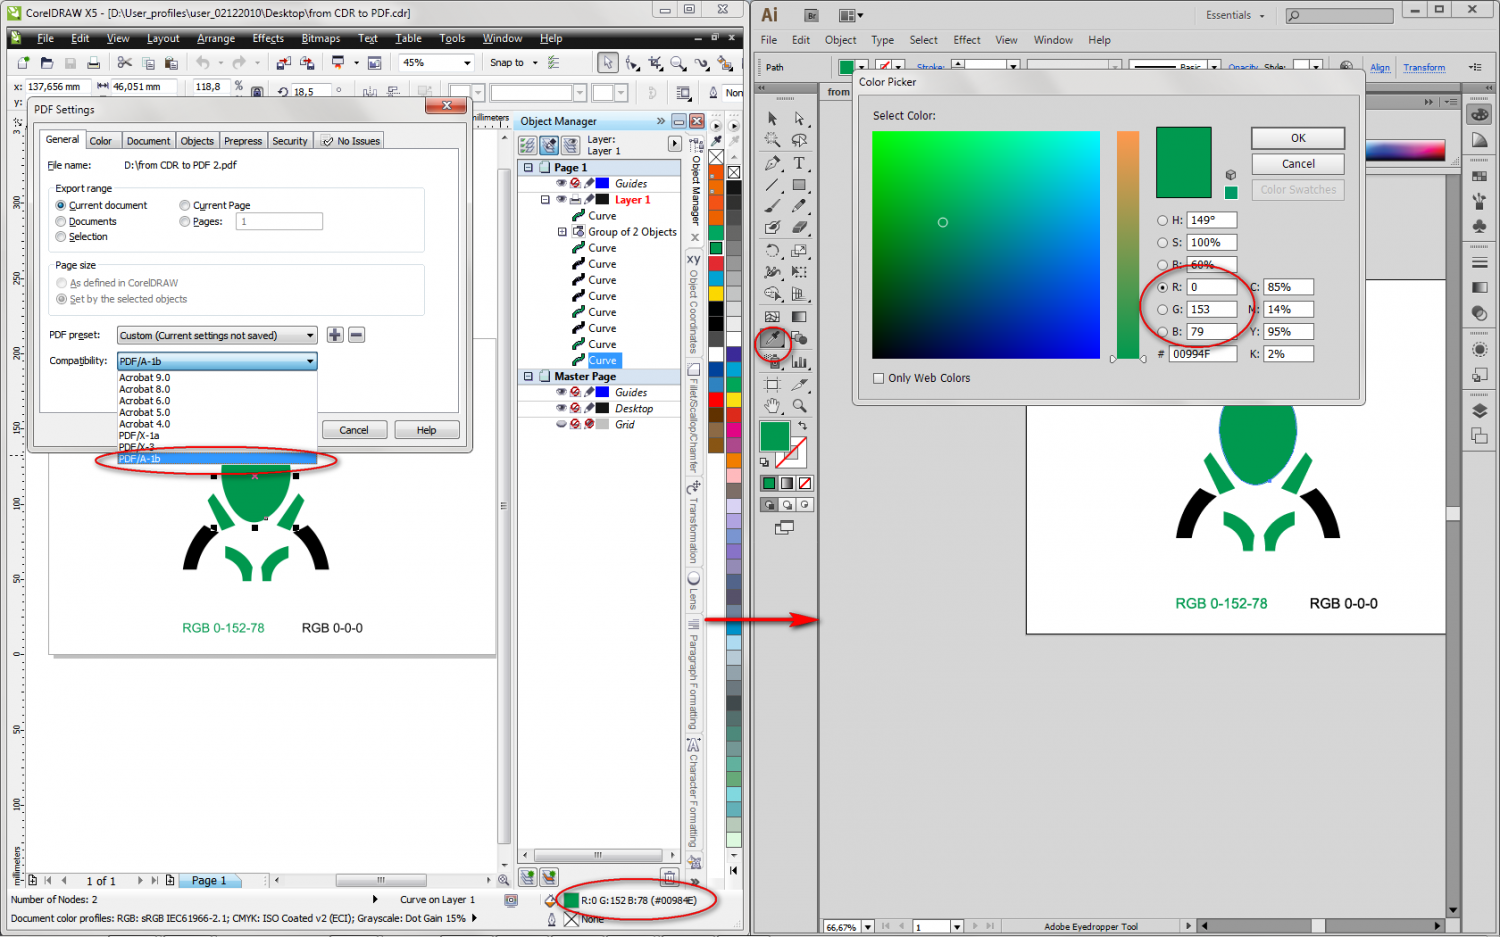Hide the Layer 1 eye icon
The height and width of the screenshot is (937, 1500).
[x=561, y=200]
